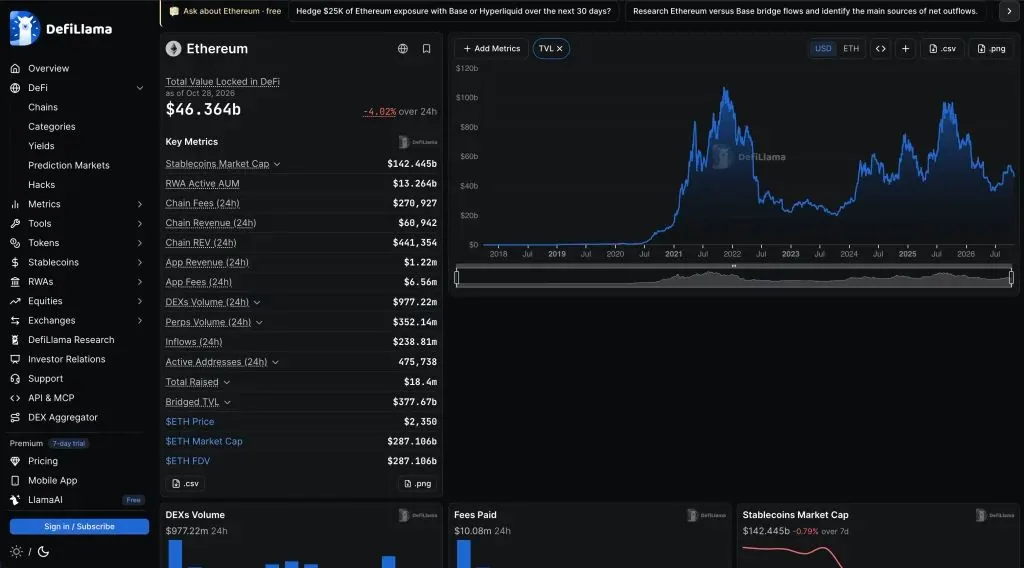Download Key Metrics .png
This screenshot has width=1024, height=568.
[x=417, y=484]
